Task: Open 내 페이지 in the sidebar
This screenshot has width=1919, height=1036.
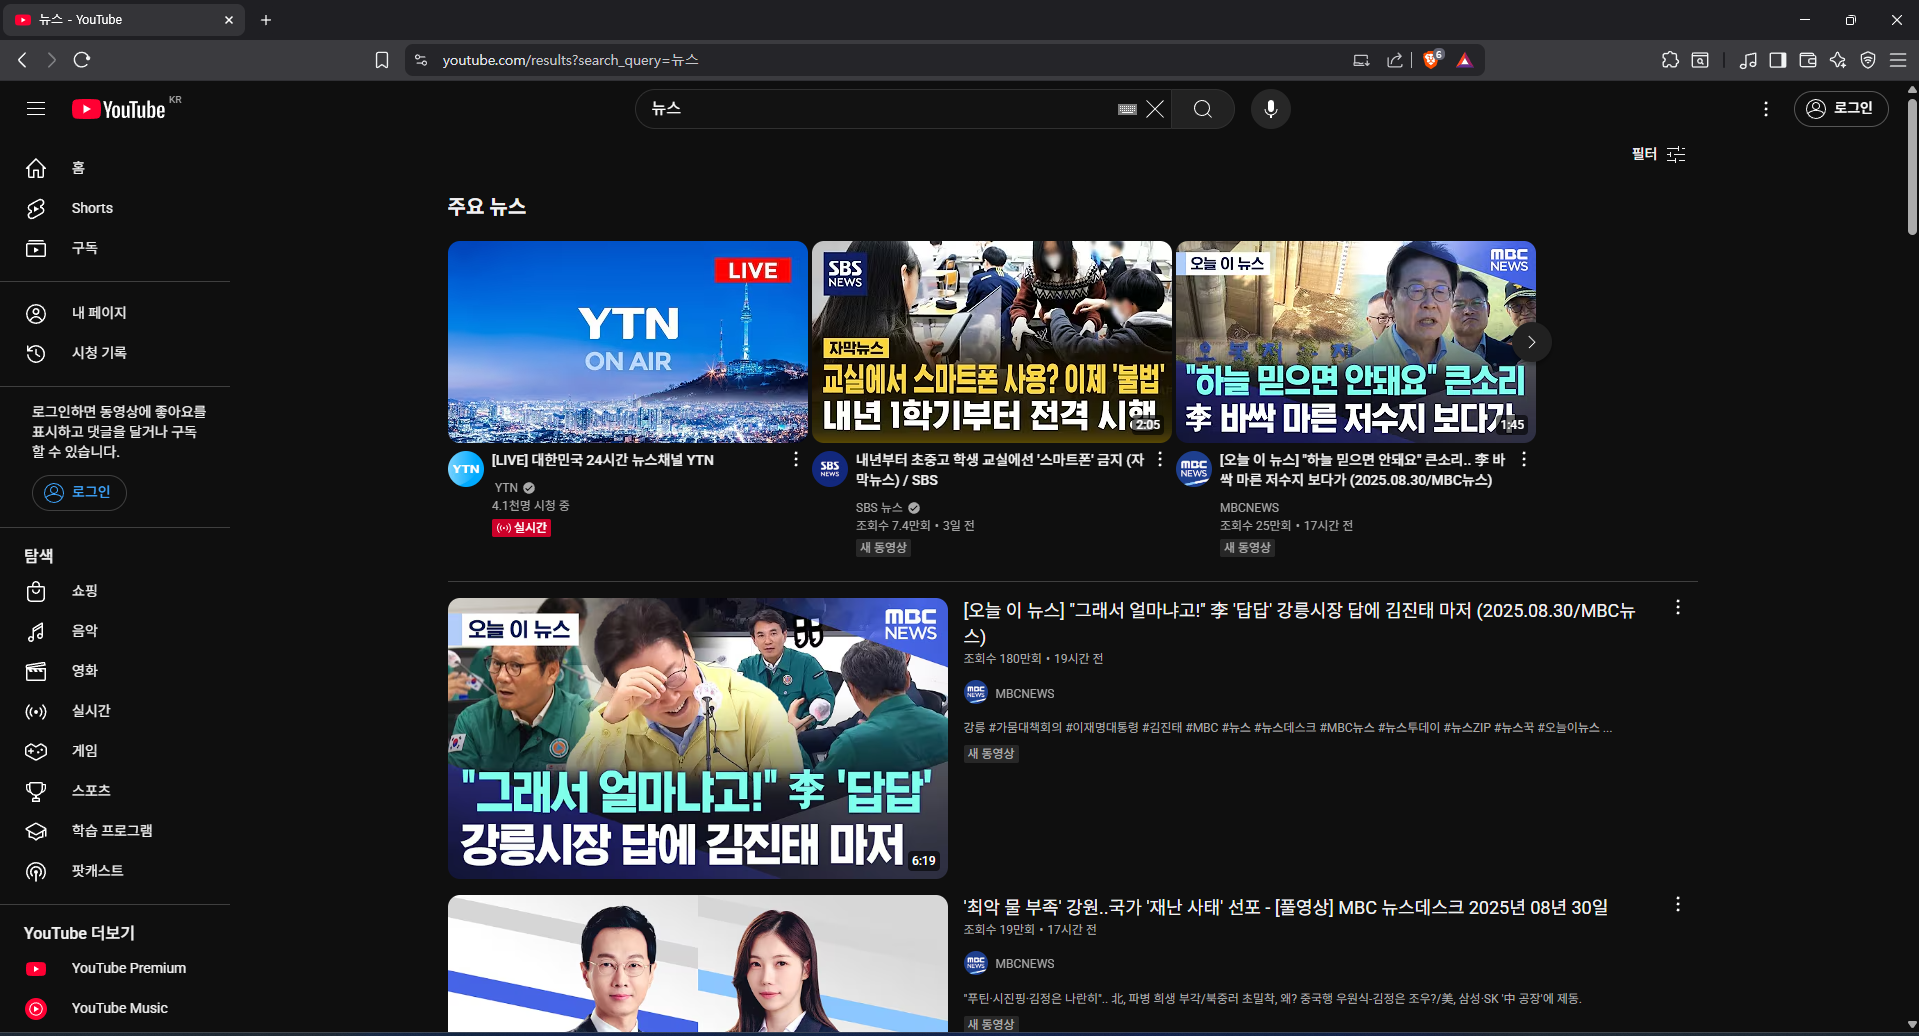Action: (x=115, y=313)
